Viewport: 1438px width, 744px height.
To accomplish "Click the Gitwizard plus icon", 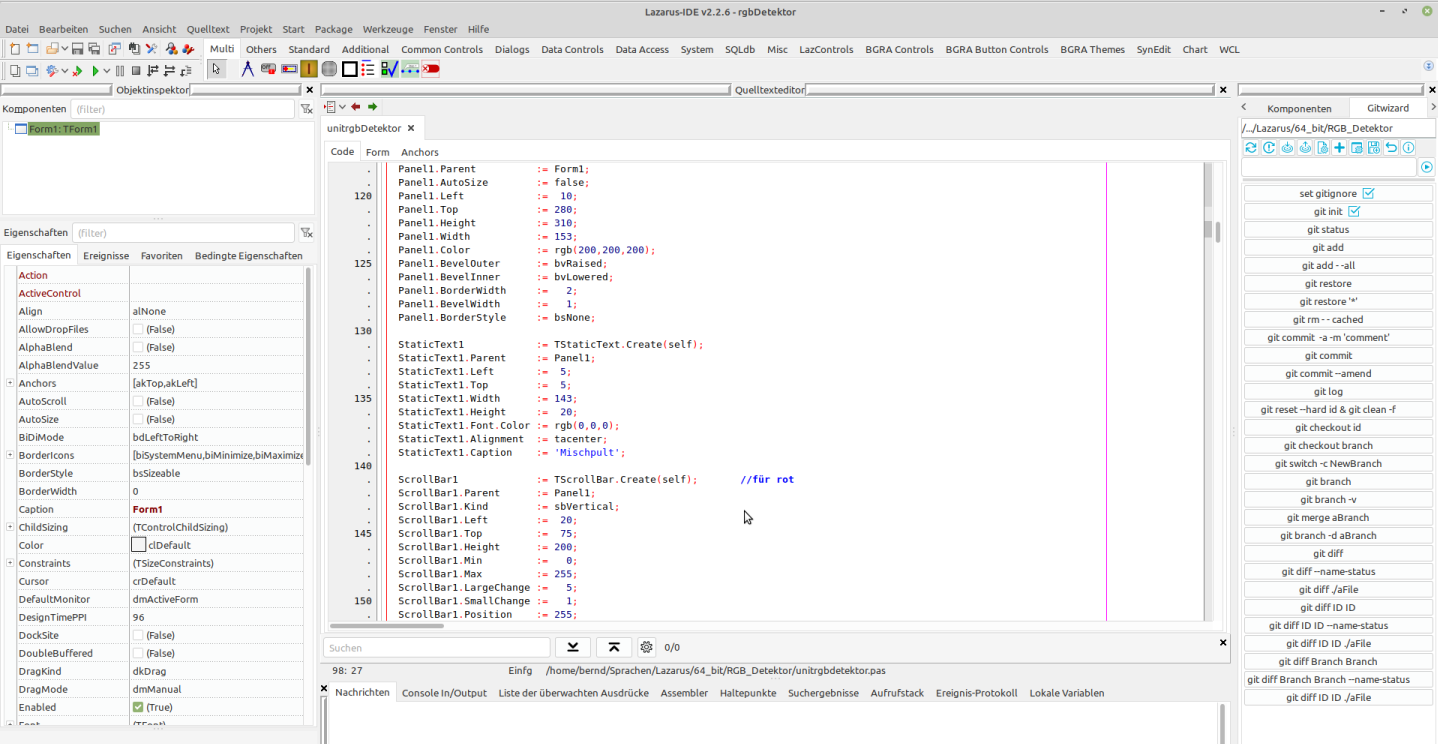I will 1339,147.
